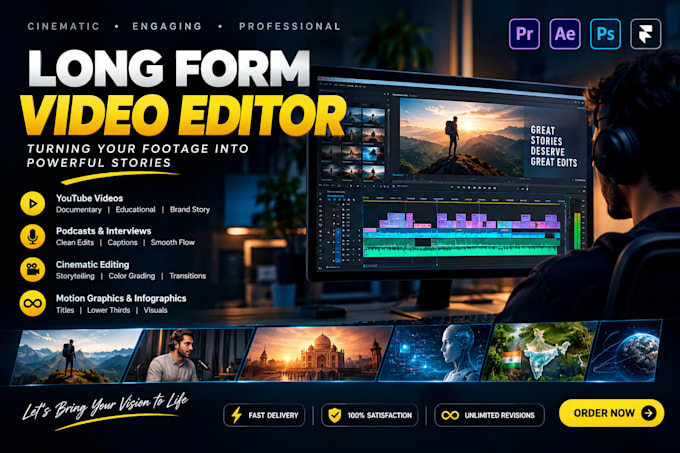
Task: Click the "Brand Story" label
Action: tap(190, 210)
